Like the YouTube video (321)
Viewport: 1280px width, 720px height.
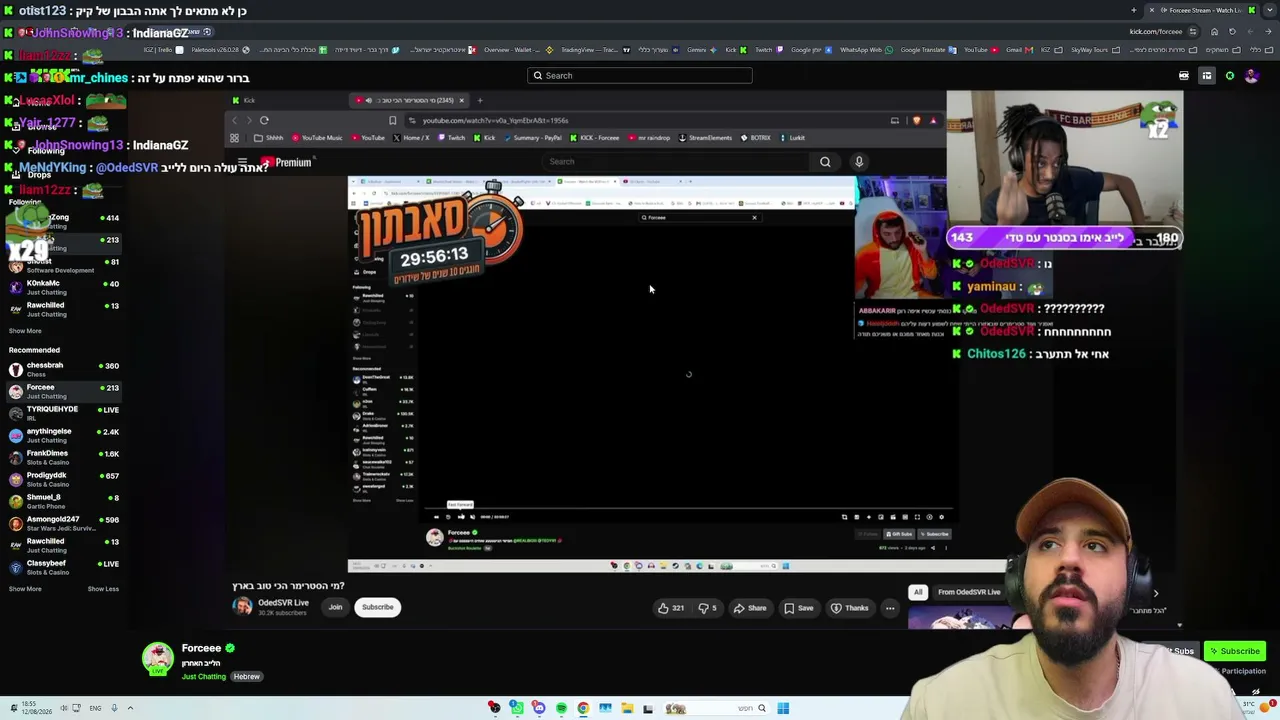671,608
